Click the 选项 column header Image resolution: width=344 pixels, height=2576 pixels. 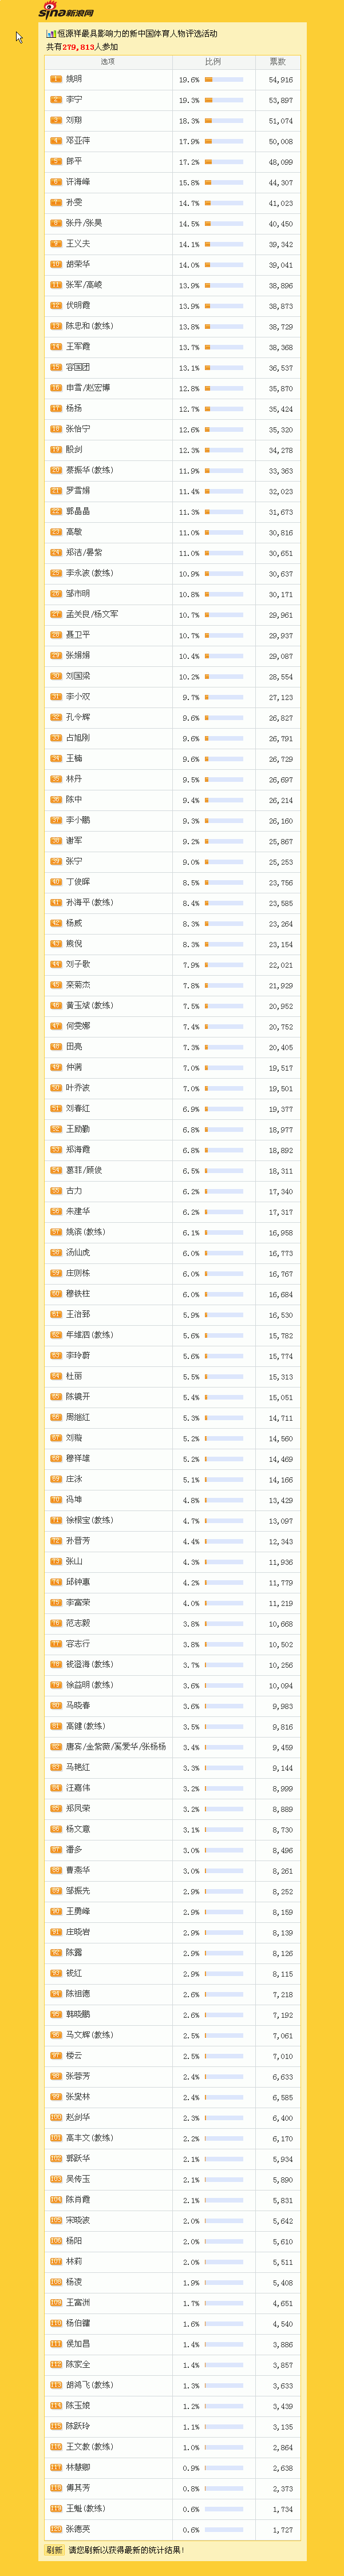point(107,62)
